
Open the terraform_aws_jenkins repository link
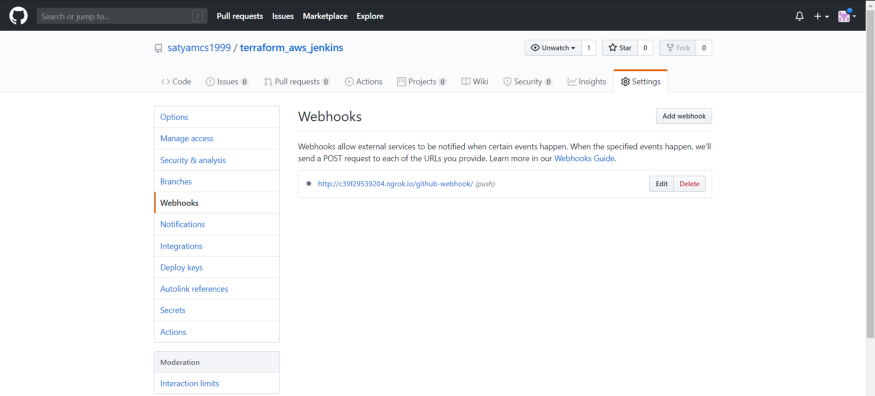click(x=291, y=48)
